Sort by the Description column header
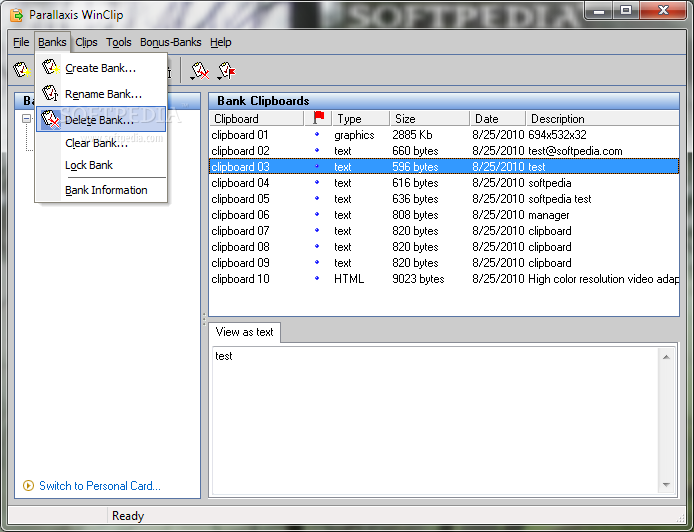 tap(602, 119)
